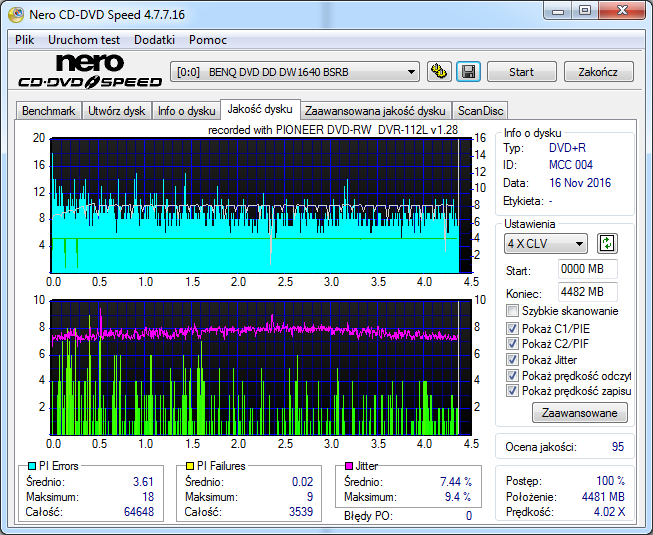The image size is (653, 535).
Task: Switch to the Info o dysku tab
Action: [186, 111]
